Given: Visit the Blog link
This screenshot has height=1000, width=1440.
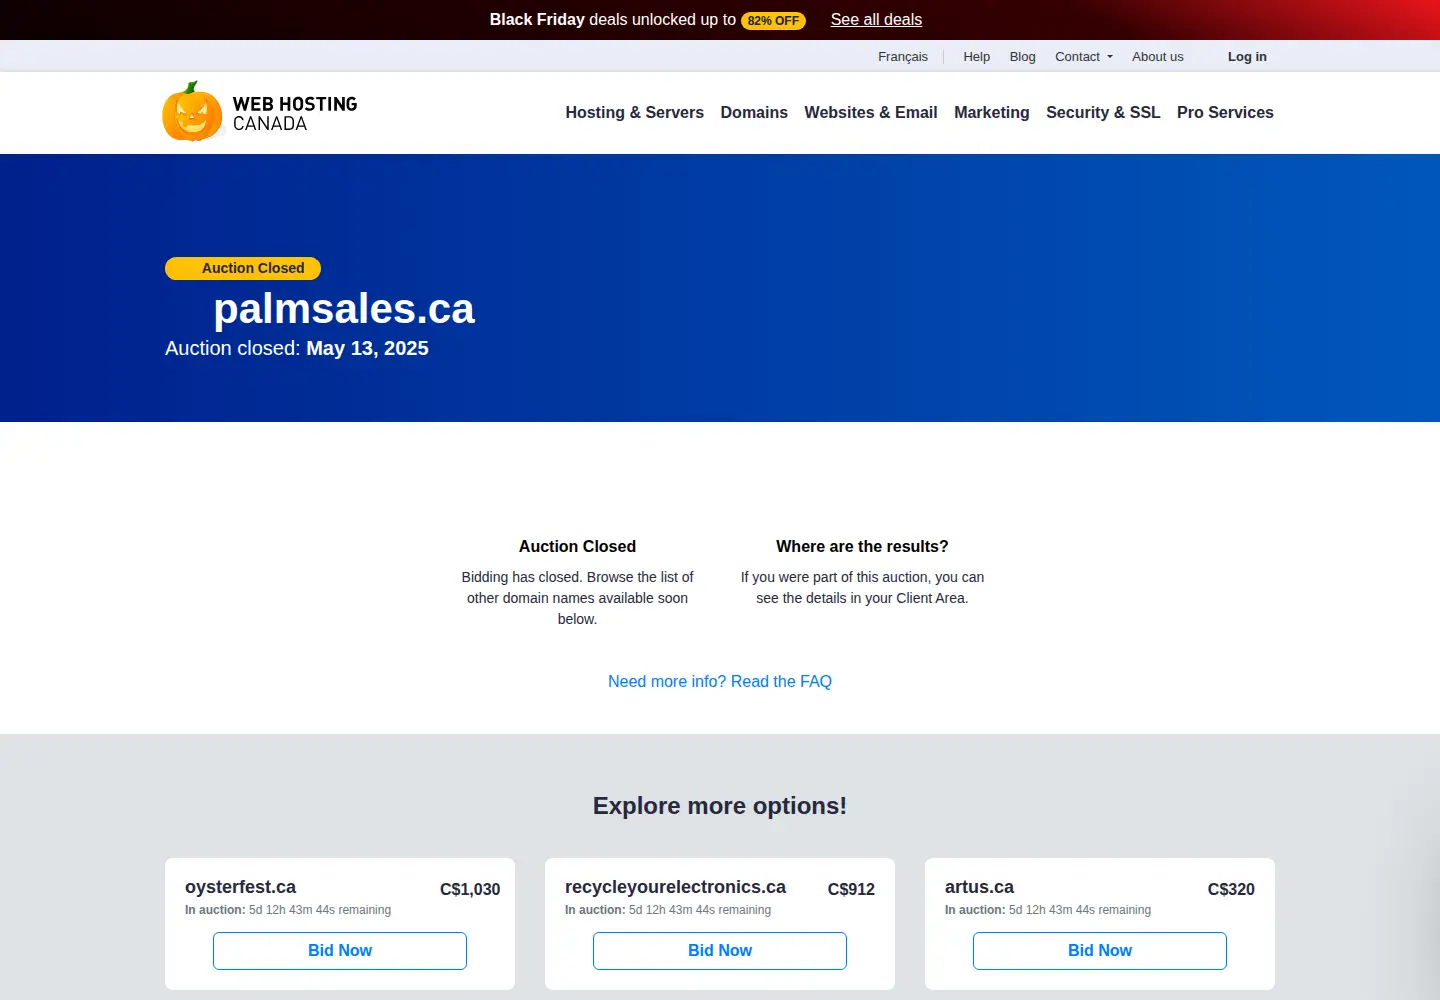Looking at the screenshot, I should [1023, 57].
